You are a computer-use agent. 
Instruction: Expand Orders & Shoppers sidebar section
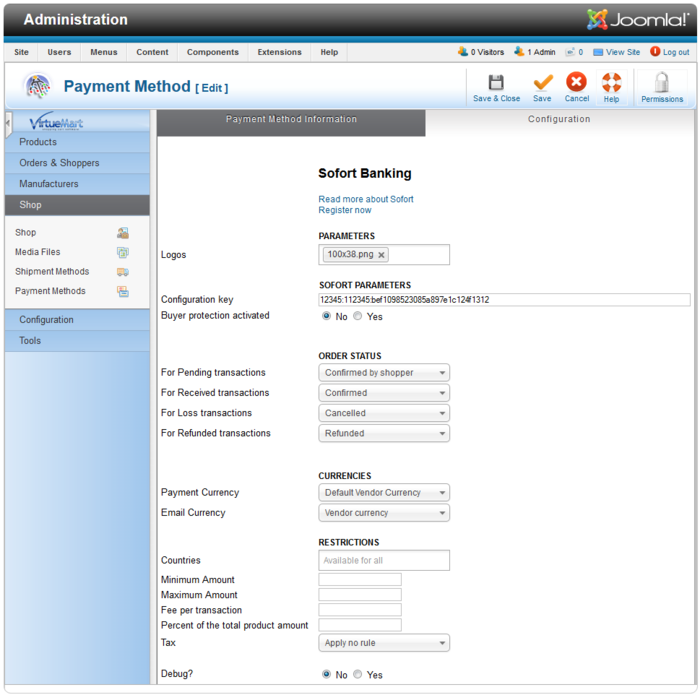77,163
